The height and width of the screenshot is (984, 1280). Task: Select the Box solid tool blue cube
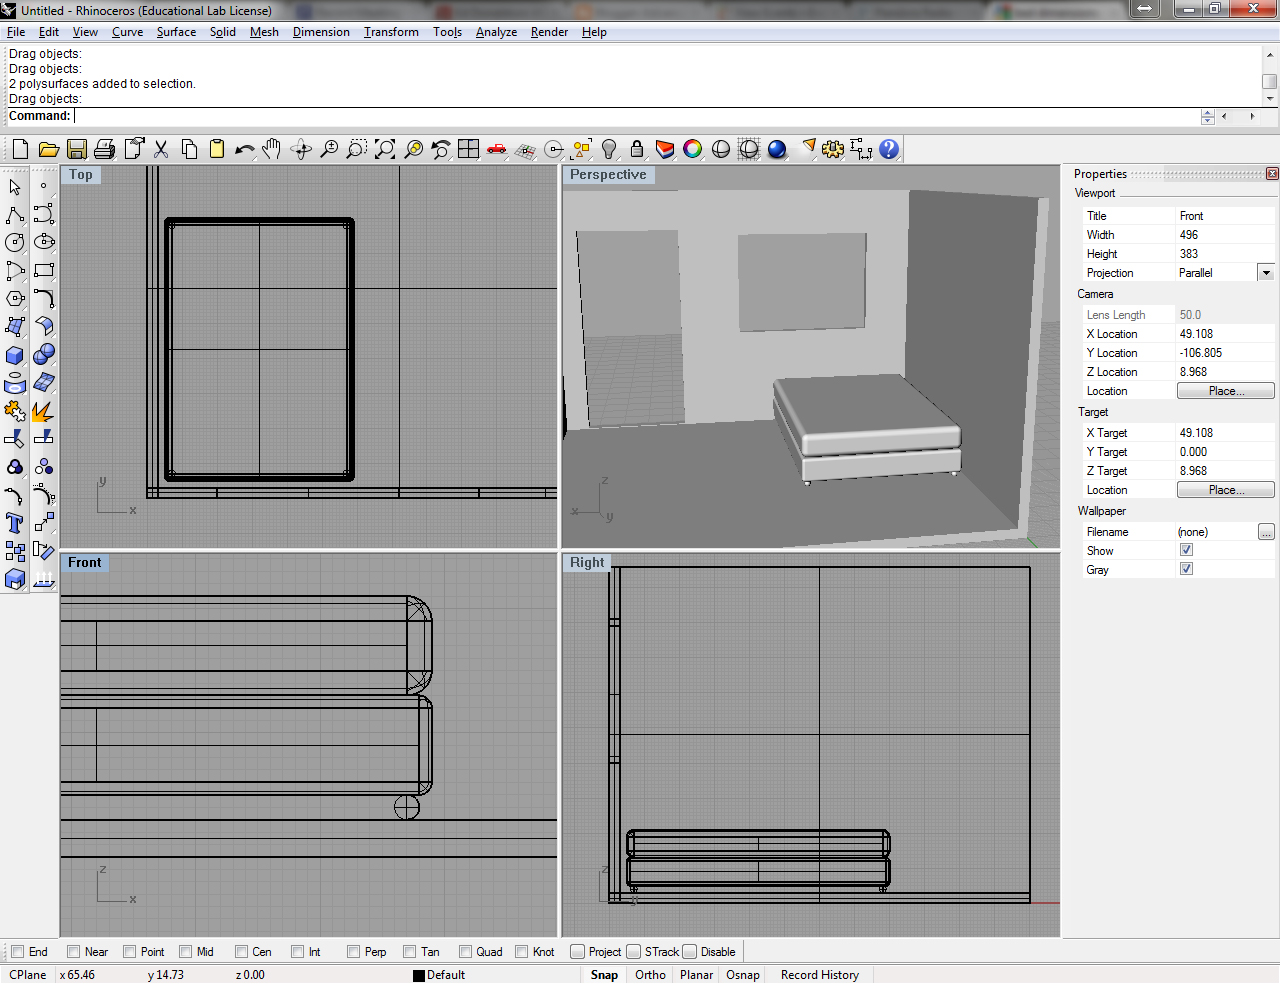coord(15,355)
